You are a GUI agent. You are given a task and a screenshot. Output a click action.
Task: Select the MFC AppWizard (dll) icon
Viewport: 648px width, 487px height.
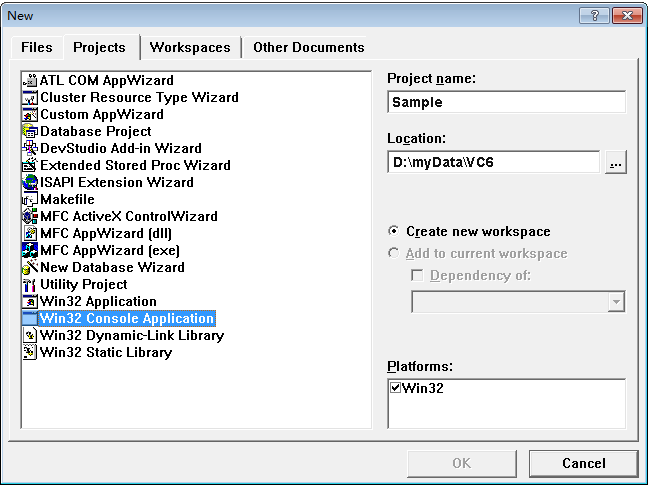(x=30, y=233)
